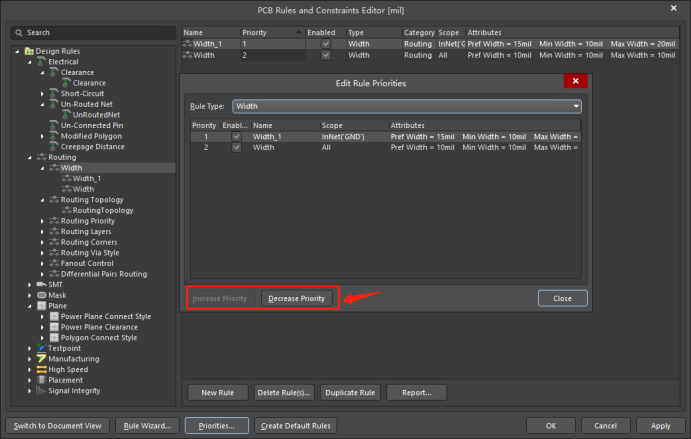Click the High Speed category icon
This screenshot has height=439, width=691.
click(x=41, y=369)
